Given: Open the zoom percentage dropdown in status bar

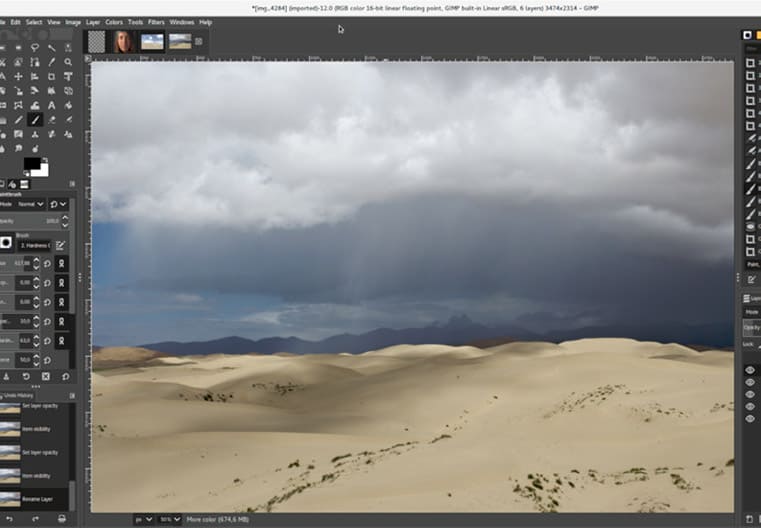Looking at the screenshot, I should click(170, 519).
